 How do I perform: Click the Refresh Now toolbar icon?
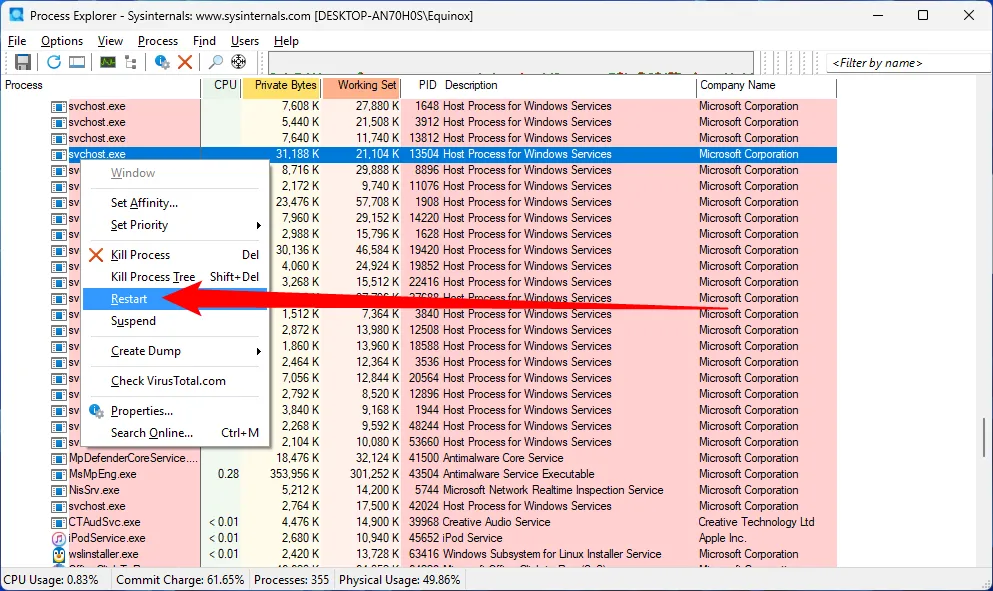click(x=54, y=62)
